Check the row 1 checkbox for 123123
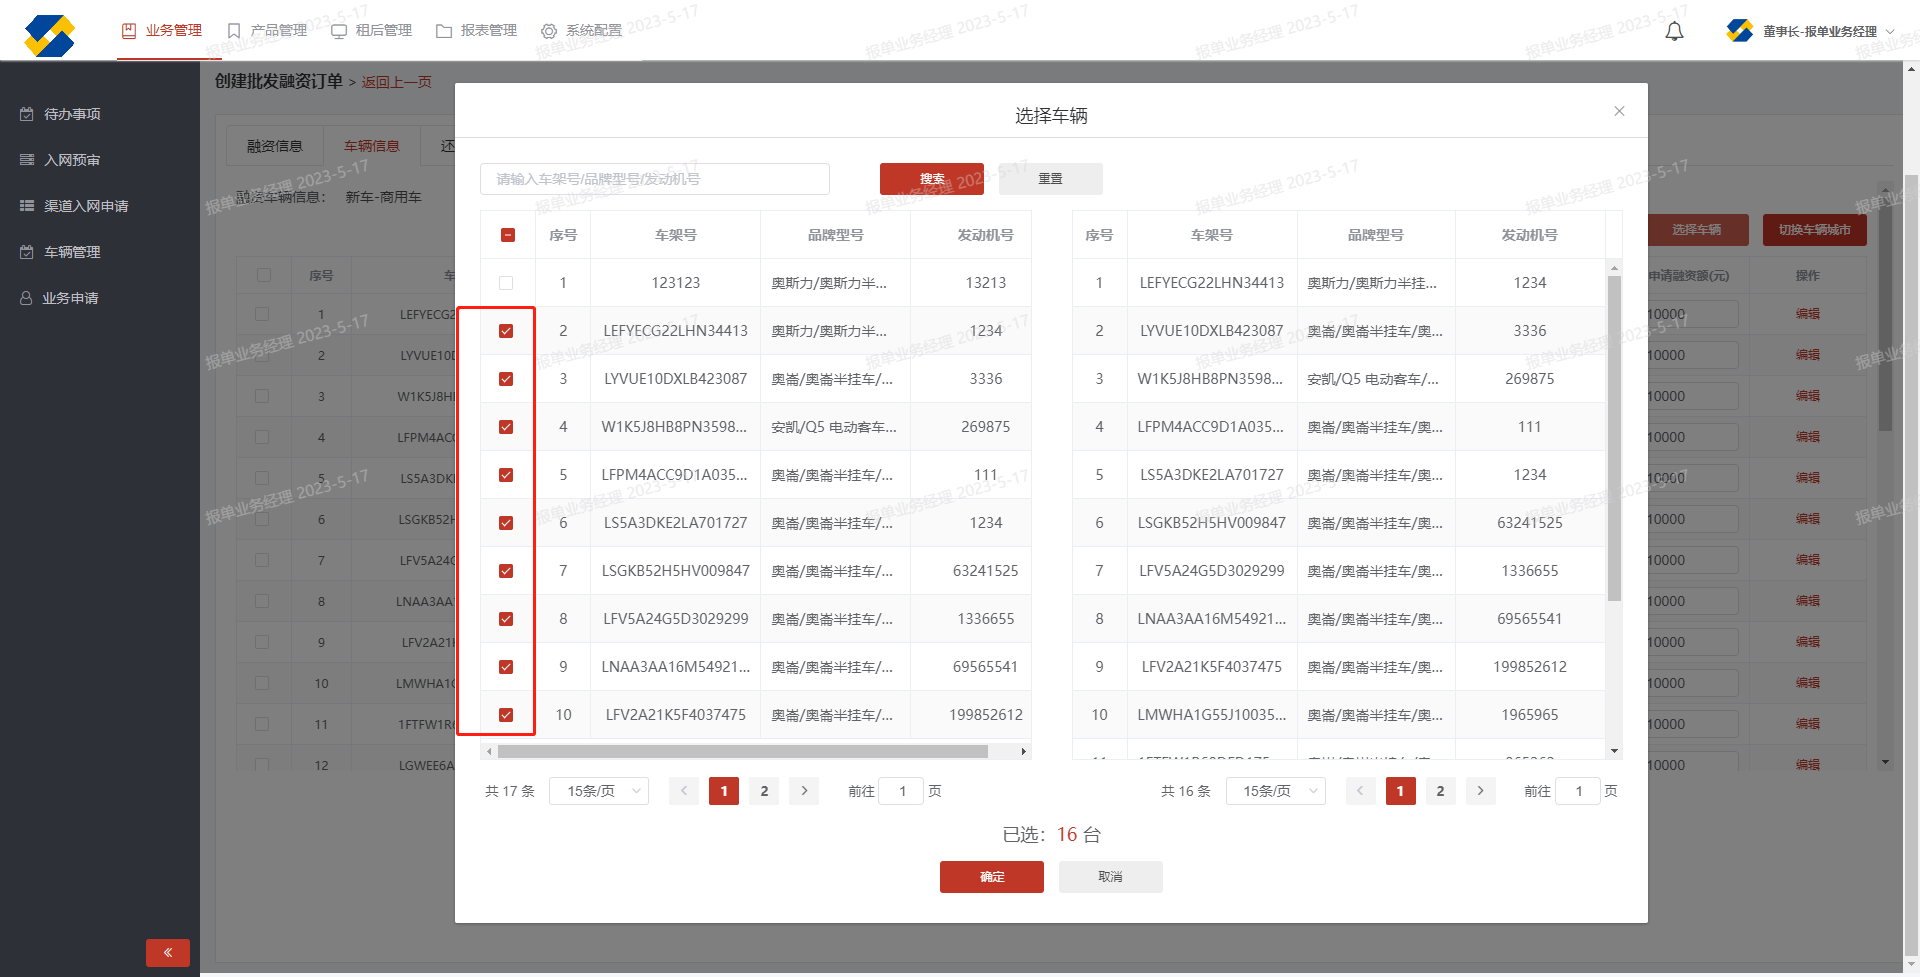1920x977 pixels. point(506,283)
